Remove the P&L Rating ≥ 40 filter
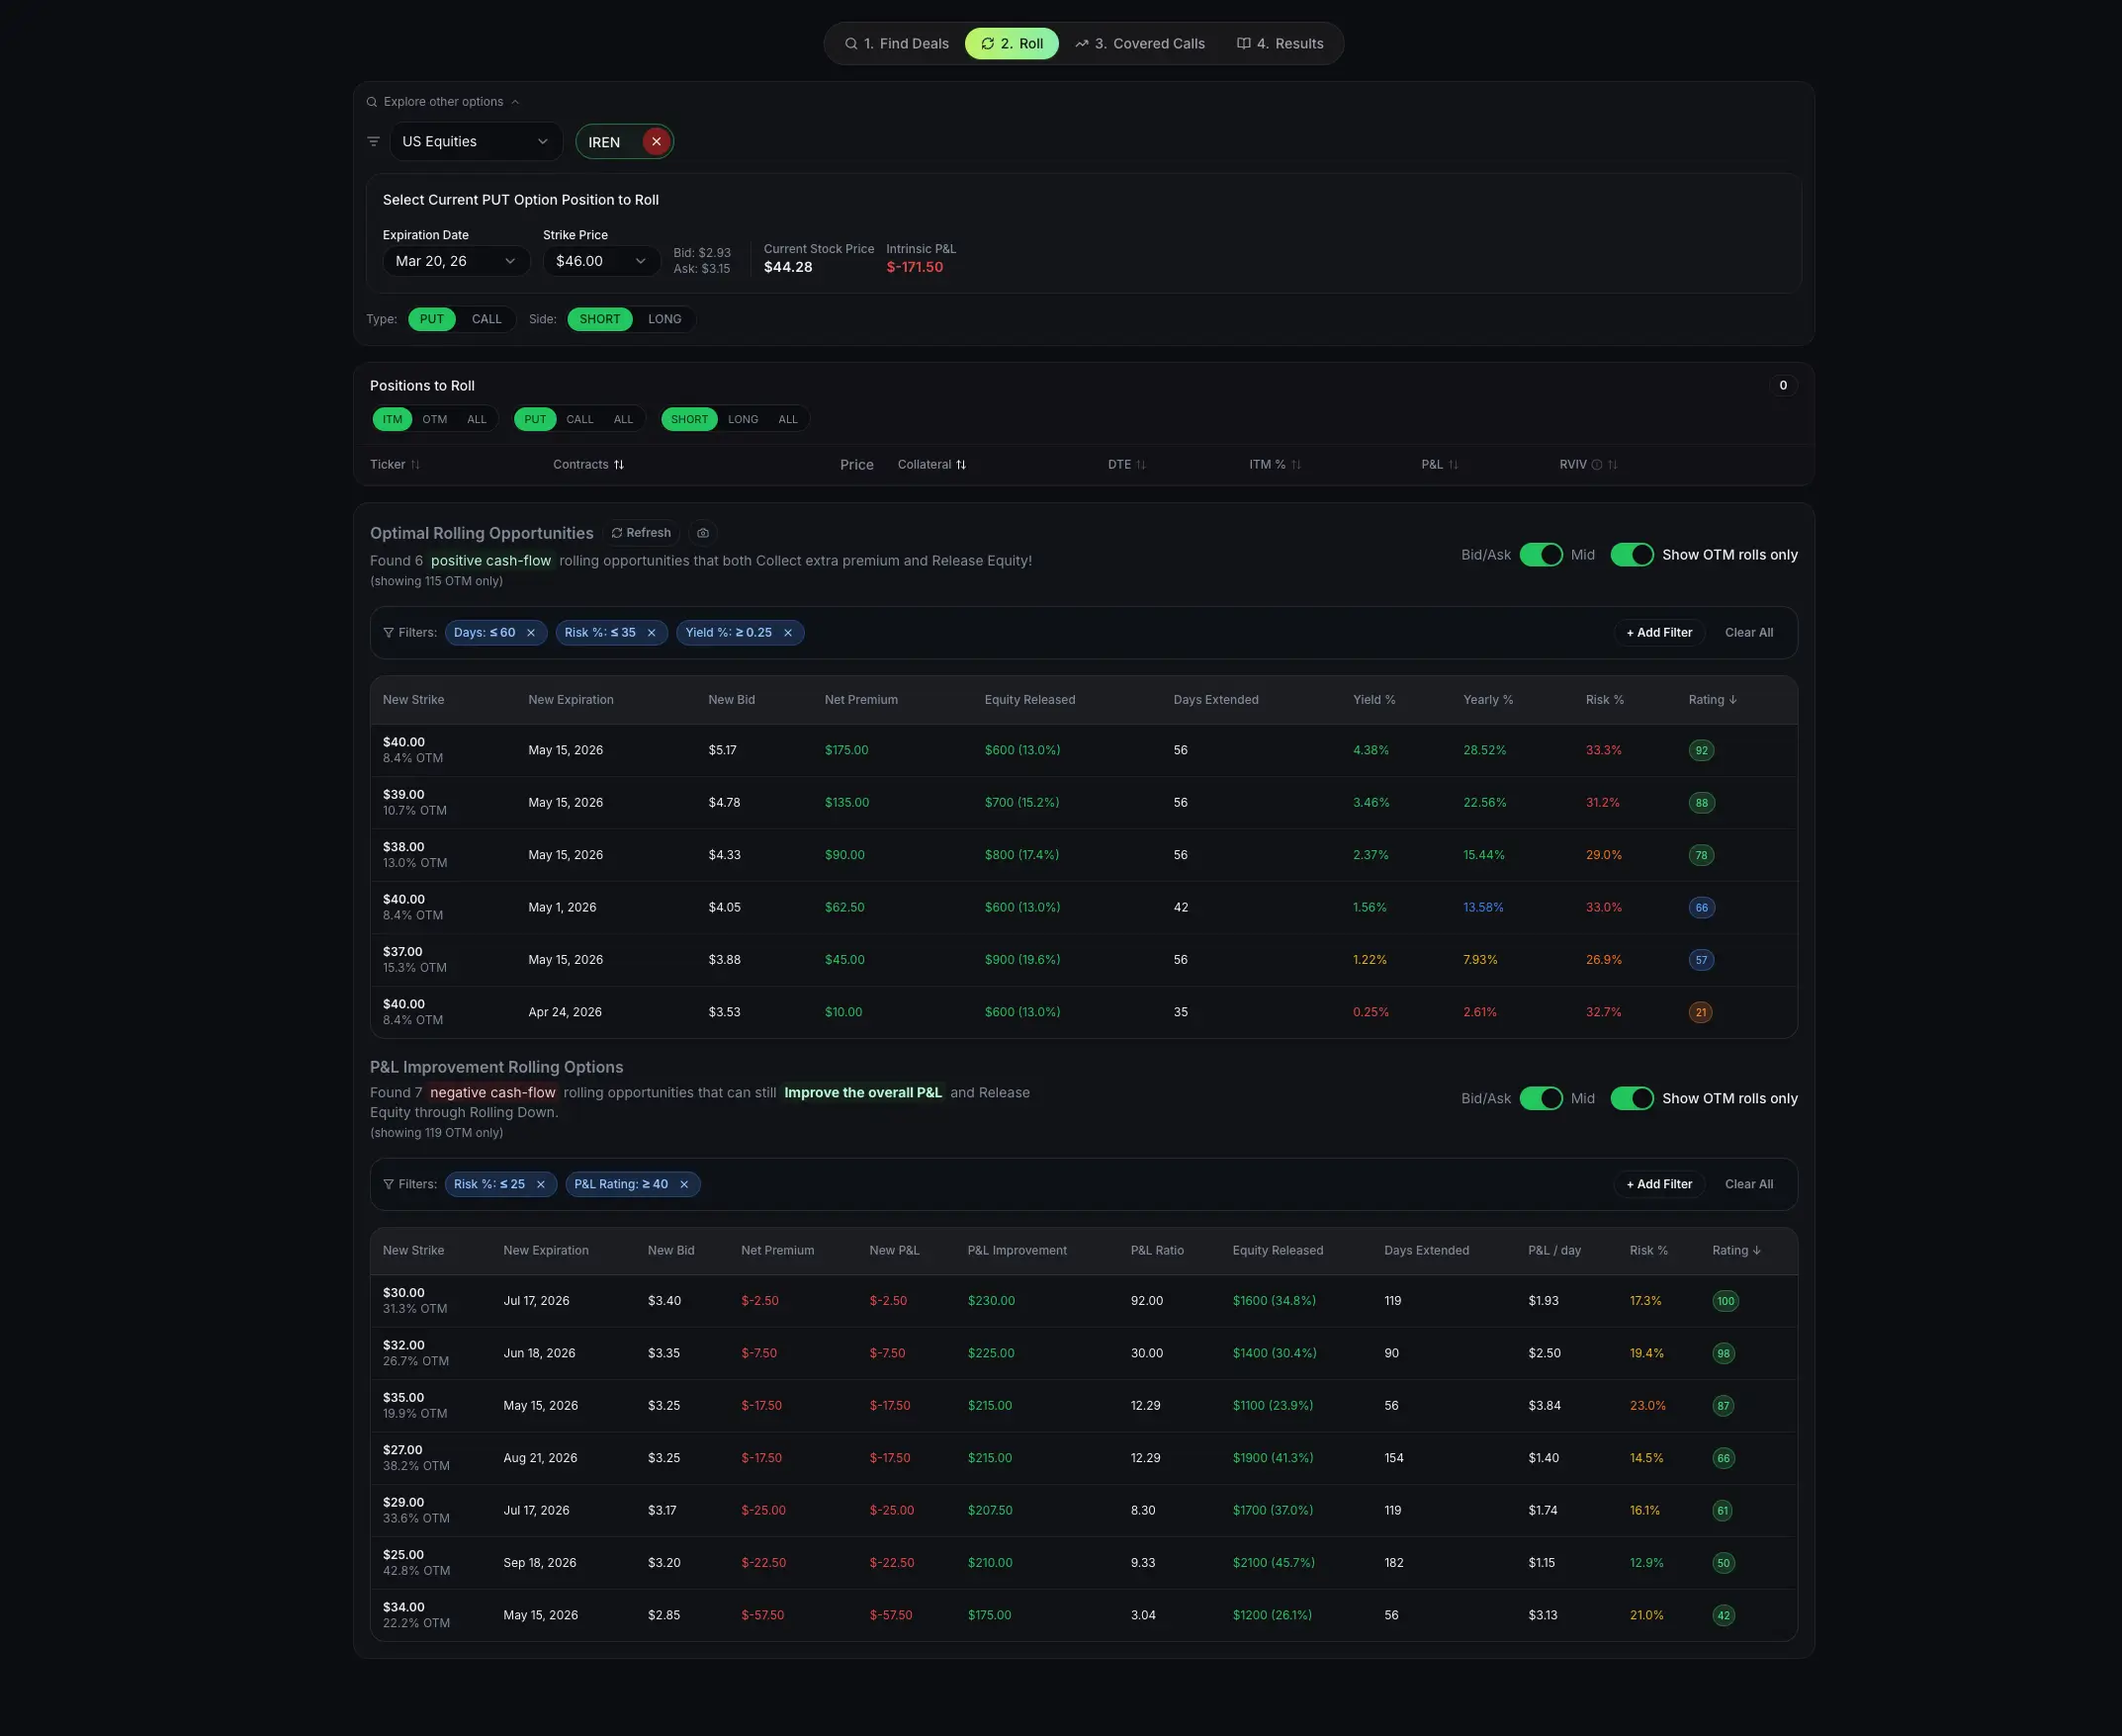This screenshot has width=2122, height=1736. (684, 1184)
